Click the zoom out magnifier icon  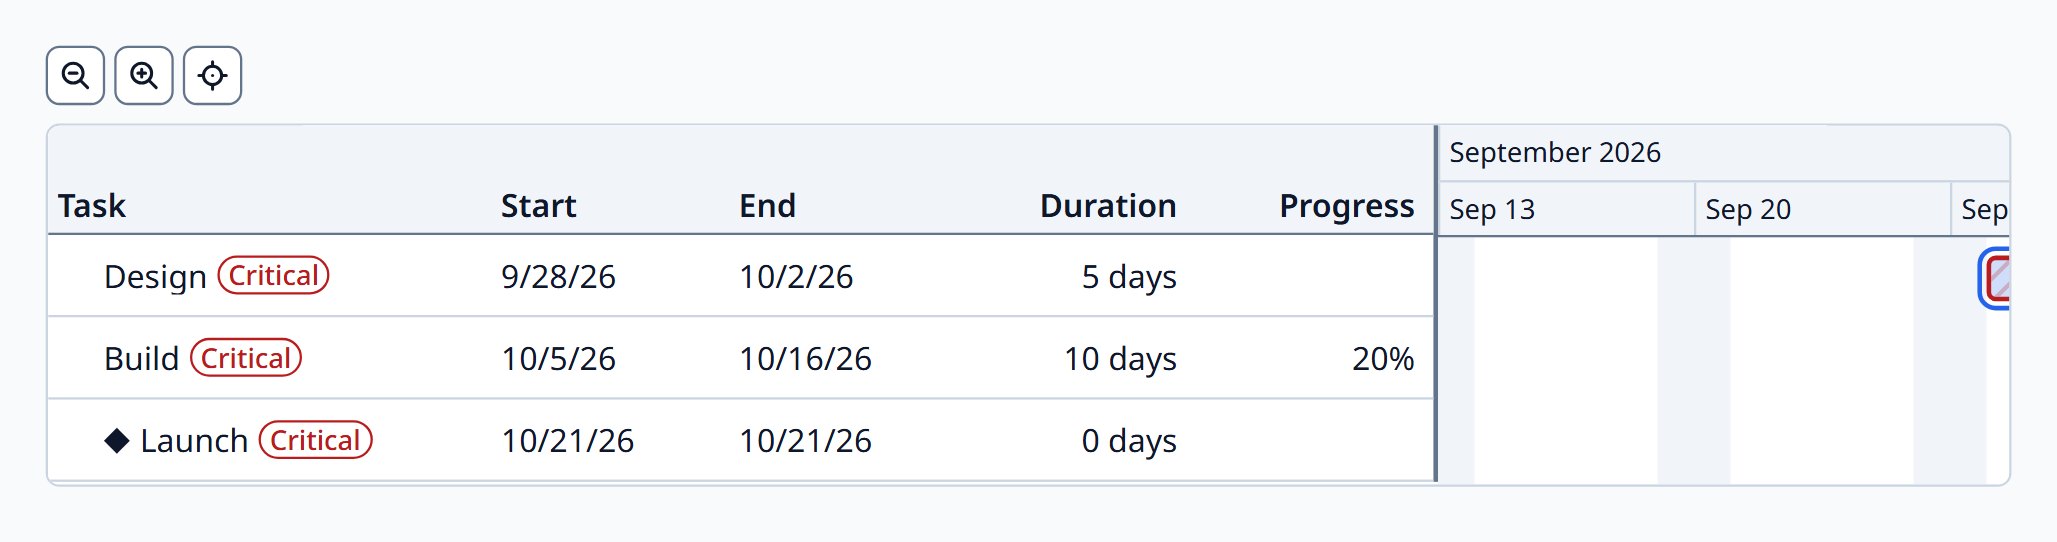75,75
